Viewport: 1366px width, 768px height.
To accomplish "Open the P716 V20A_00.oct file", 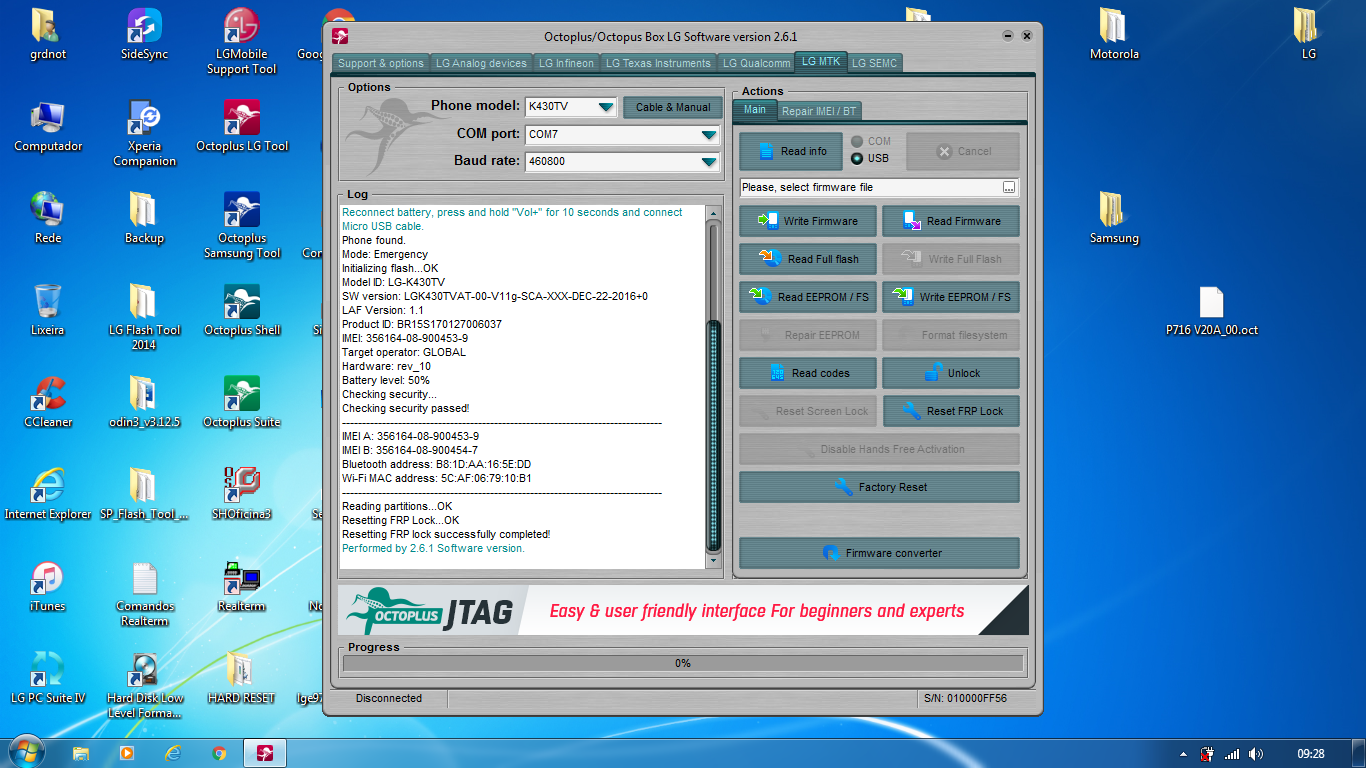I will (x=1211, y=311).
